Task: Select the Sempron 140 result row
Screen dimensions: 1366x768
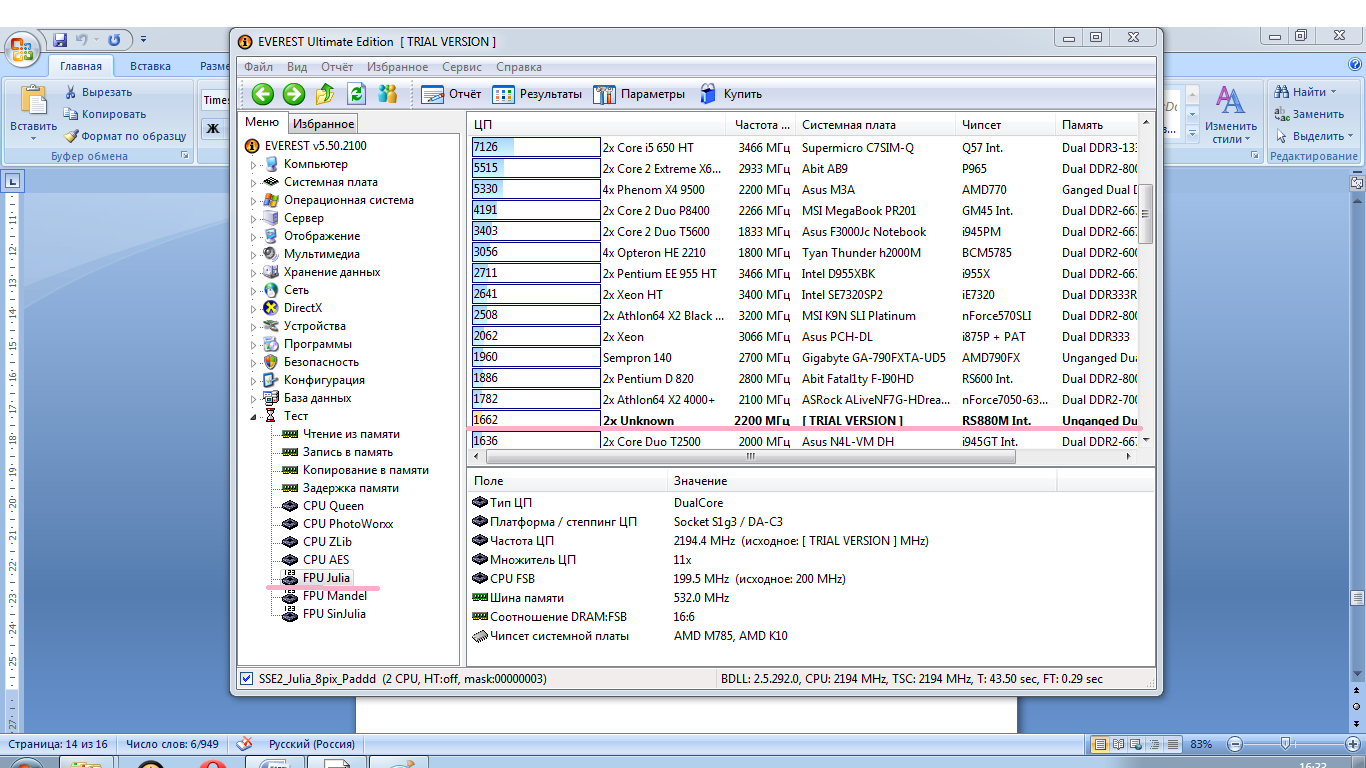Action: 804,357
